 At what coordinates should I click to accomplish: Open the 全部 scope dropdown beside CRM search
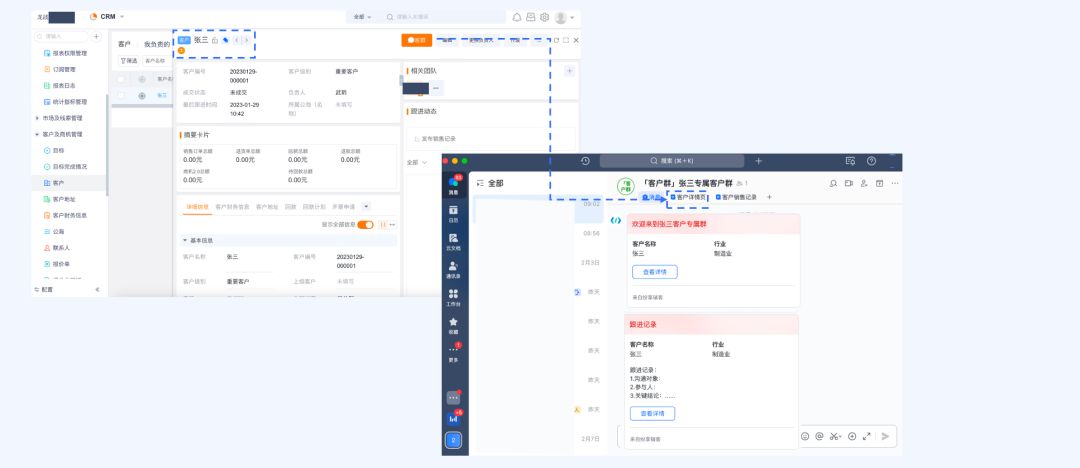[362, 17]
